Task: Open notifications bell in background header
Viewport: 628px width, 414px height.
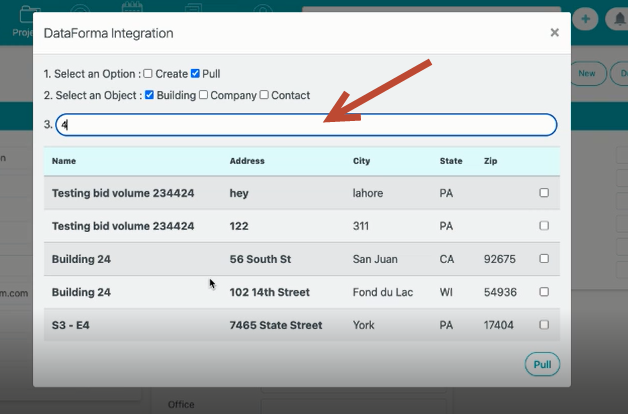Action: [619, 19]
